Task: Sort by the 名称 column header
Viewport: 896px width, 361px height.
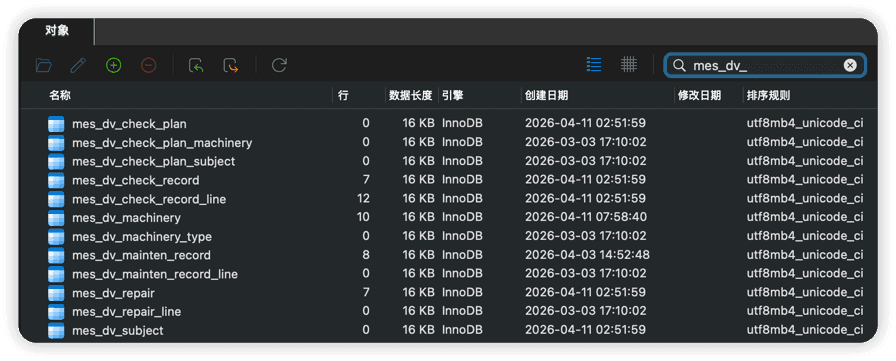Action: pos(60,95)
